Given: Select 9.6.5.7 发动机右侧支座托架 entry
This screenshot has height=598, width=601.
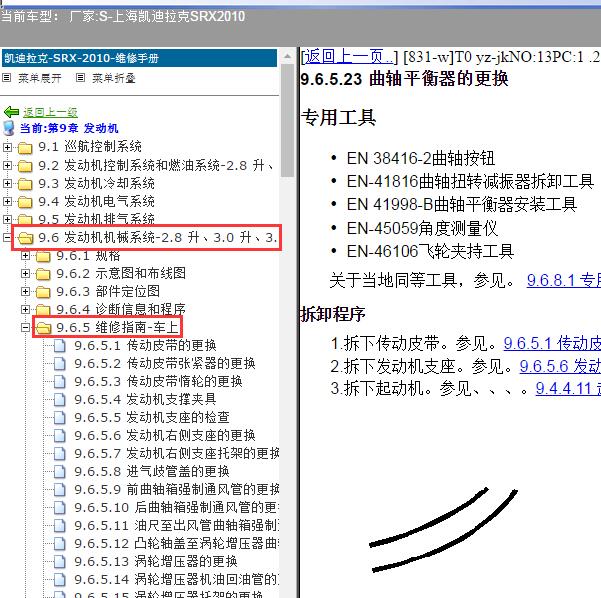Looking at the screenshot, I should 177,453.
